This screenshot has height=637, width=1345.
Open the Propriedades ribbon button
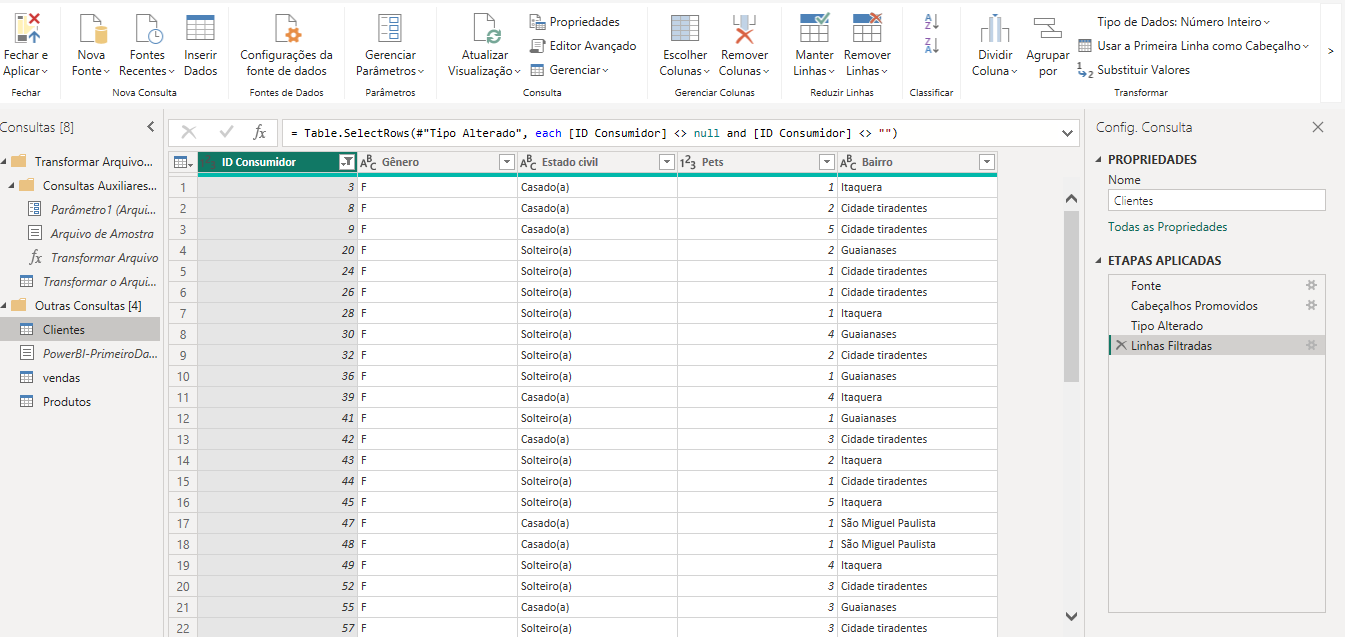tap(575, 21)
